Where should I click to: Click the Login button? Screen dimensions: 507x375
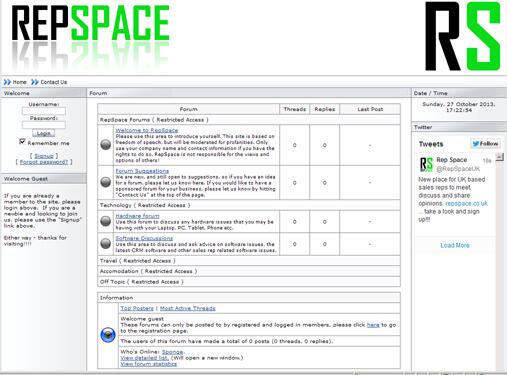[x=44, y=133]
